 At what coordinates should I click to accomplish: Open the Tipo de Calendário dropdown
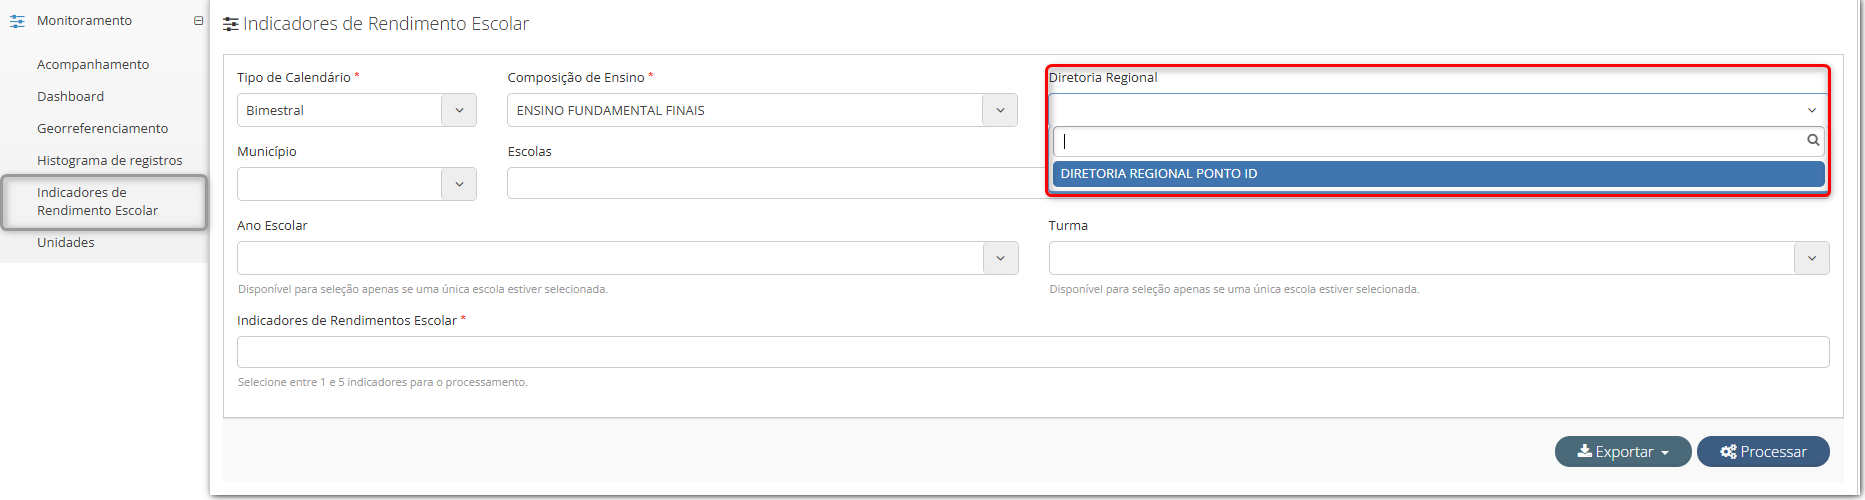coord(357,110)
